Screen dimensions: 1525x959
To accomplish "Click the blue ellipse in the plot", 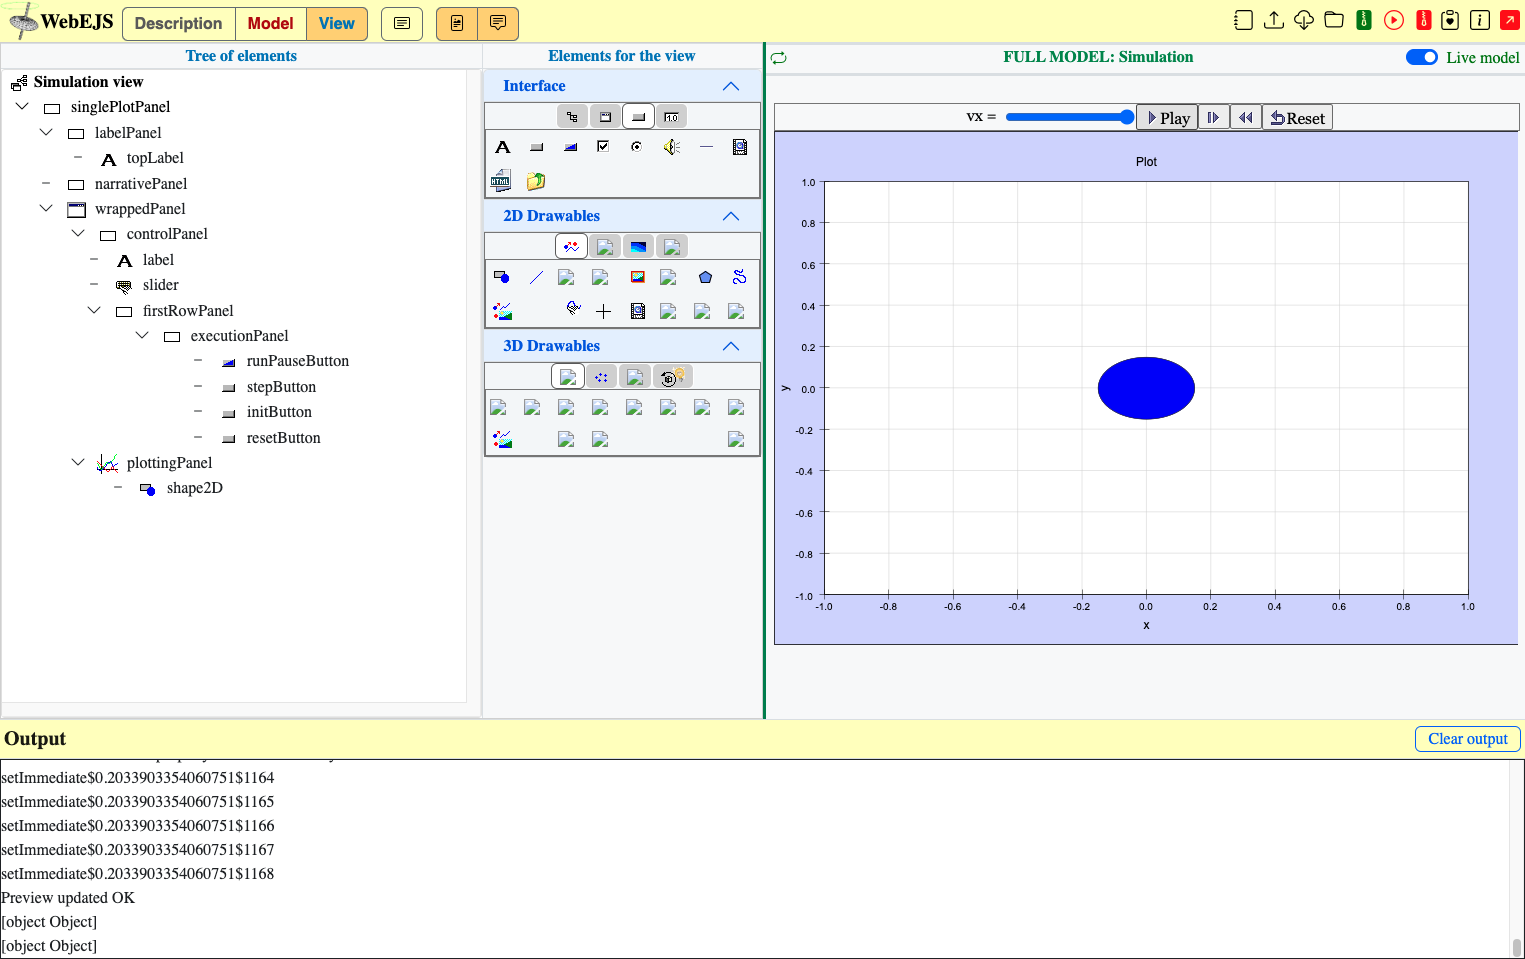I will point(1146,388).
